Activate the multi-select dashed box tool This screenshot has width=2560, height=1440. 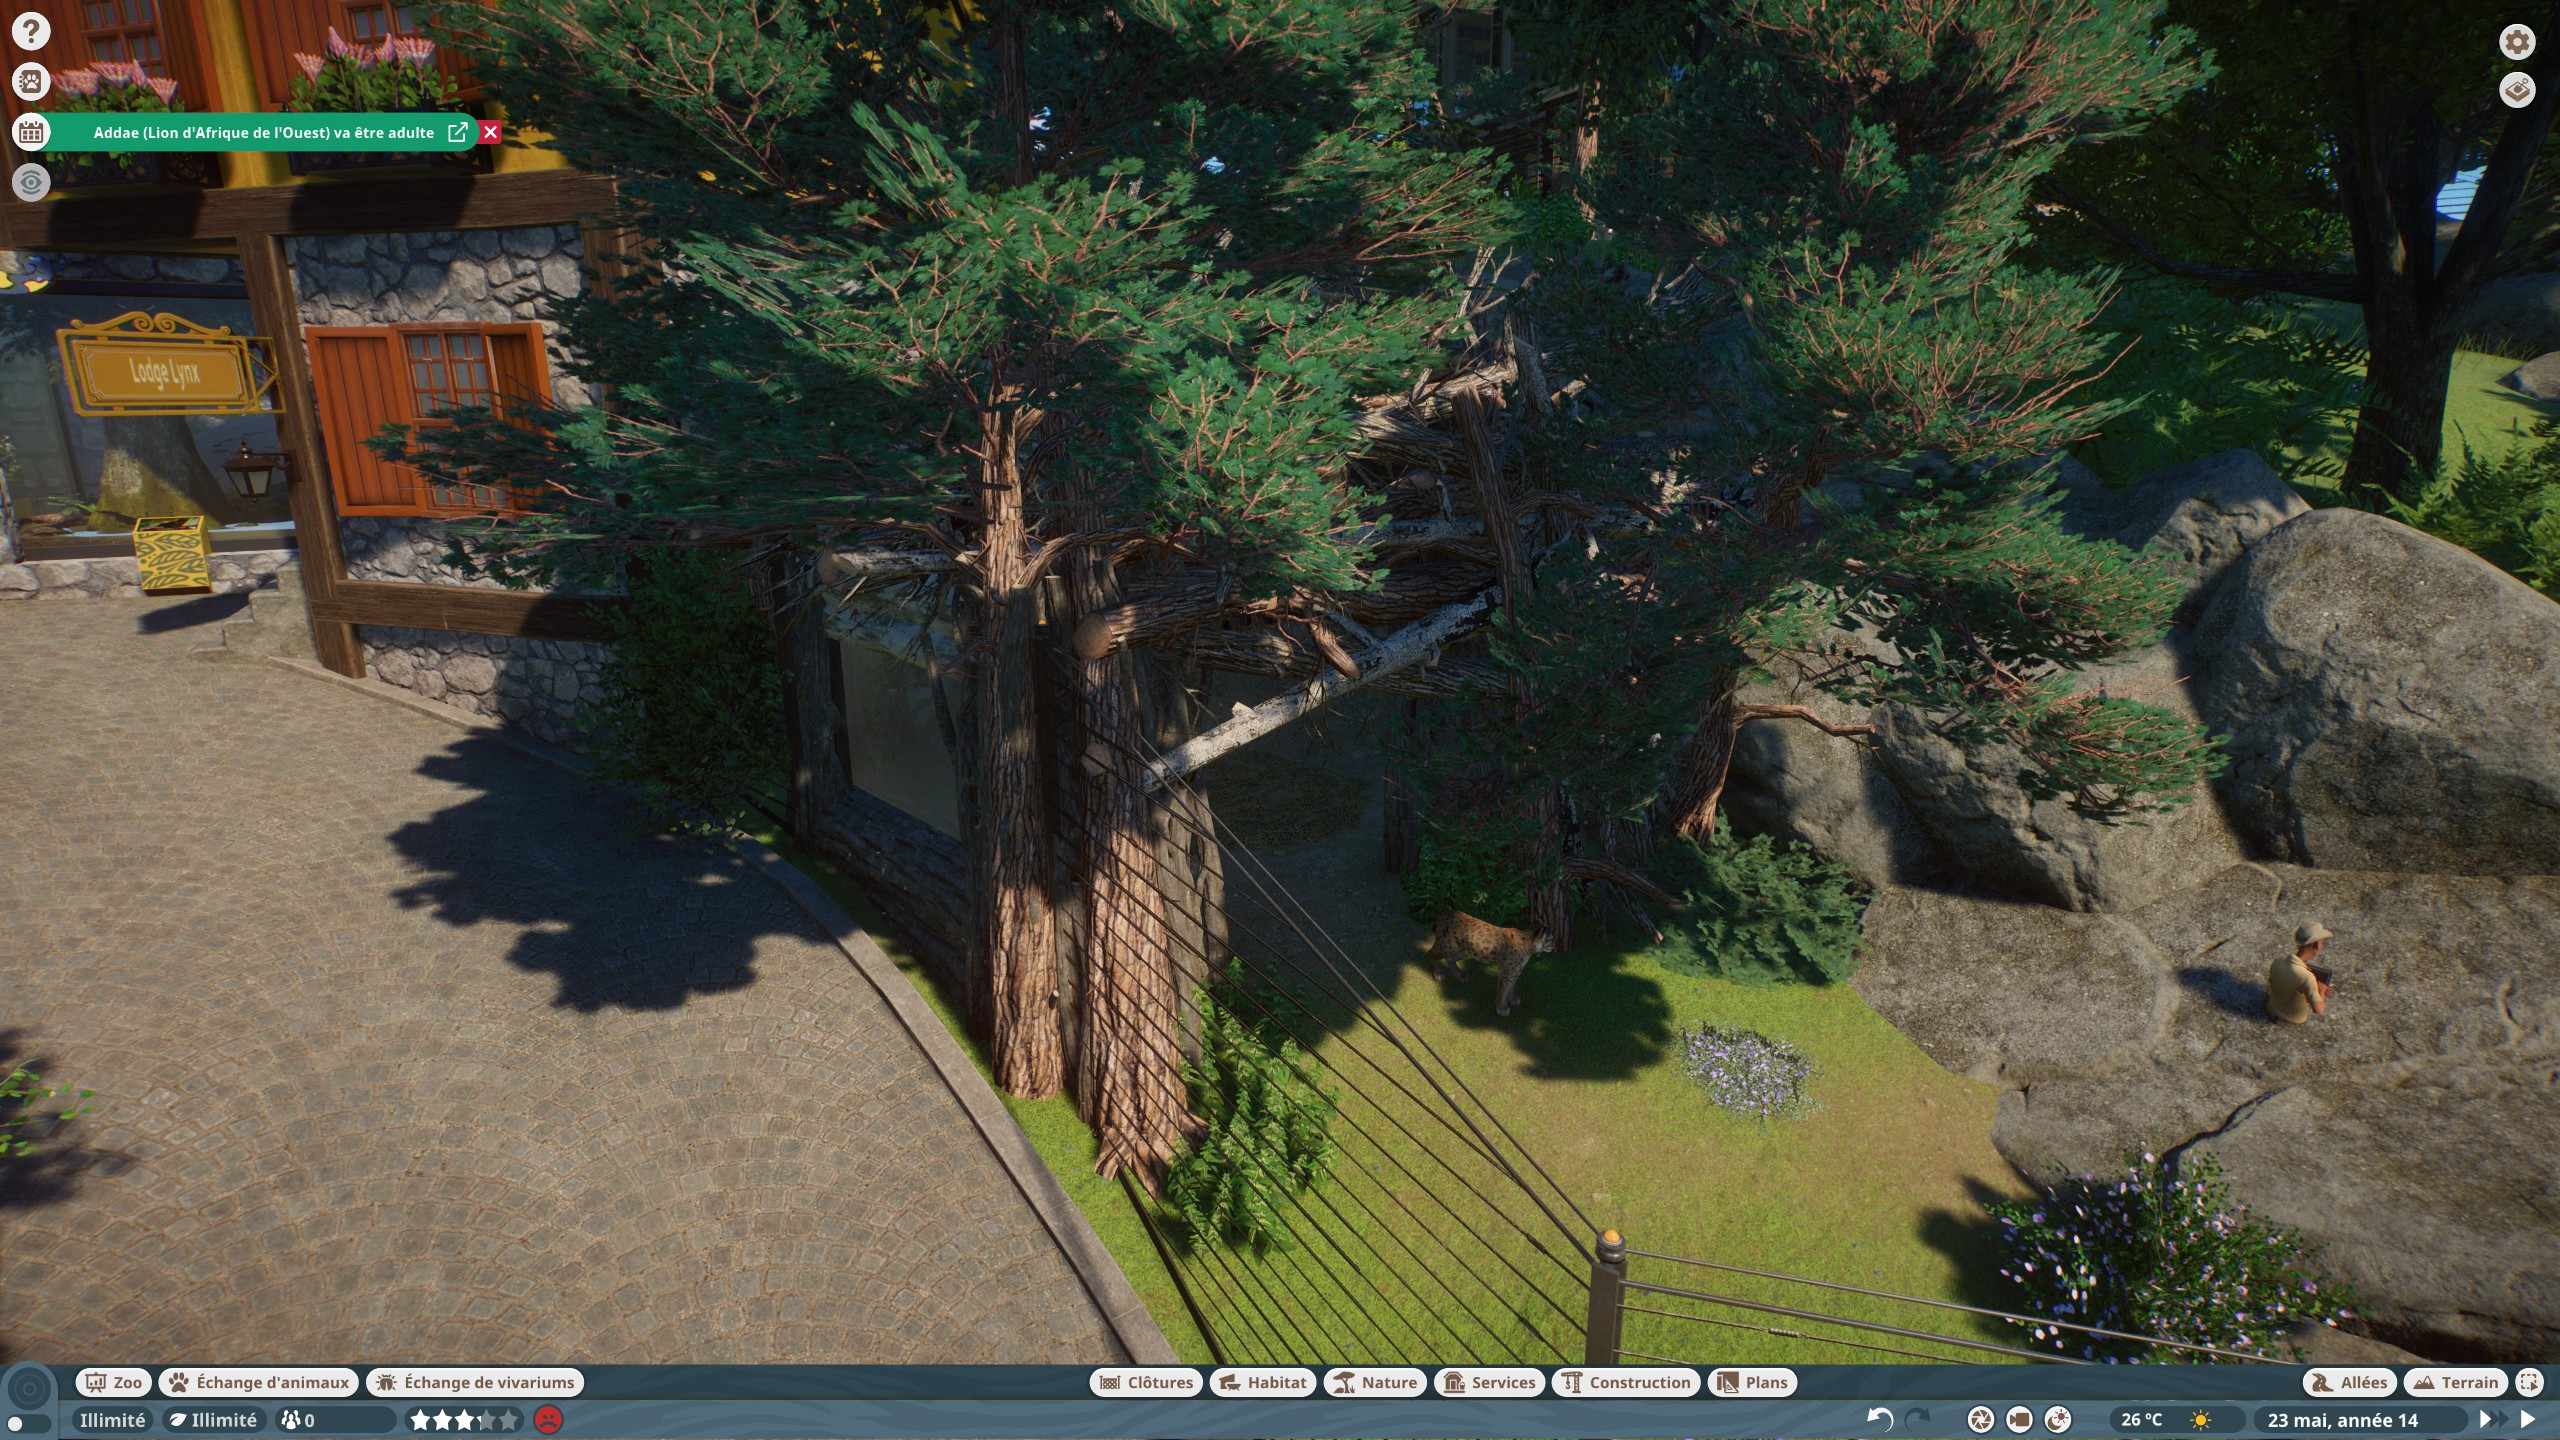pos(2530,1383)
